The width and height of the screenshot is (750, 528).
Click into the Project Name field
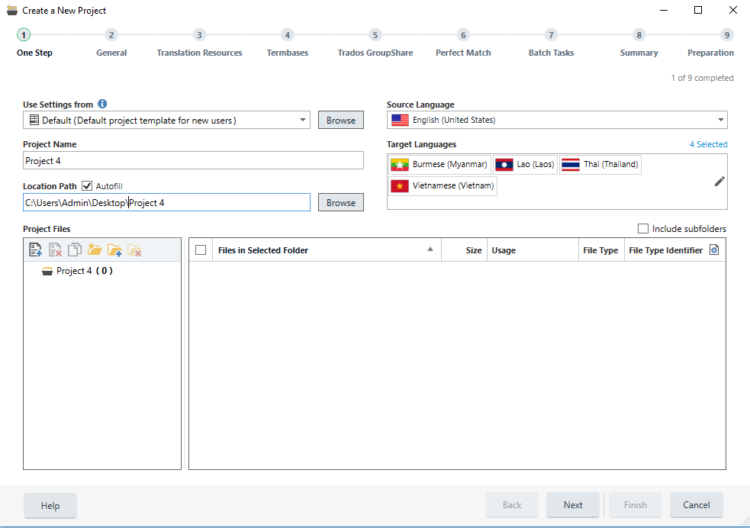tap(193, 161)
